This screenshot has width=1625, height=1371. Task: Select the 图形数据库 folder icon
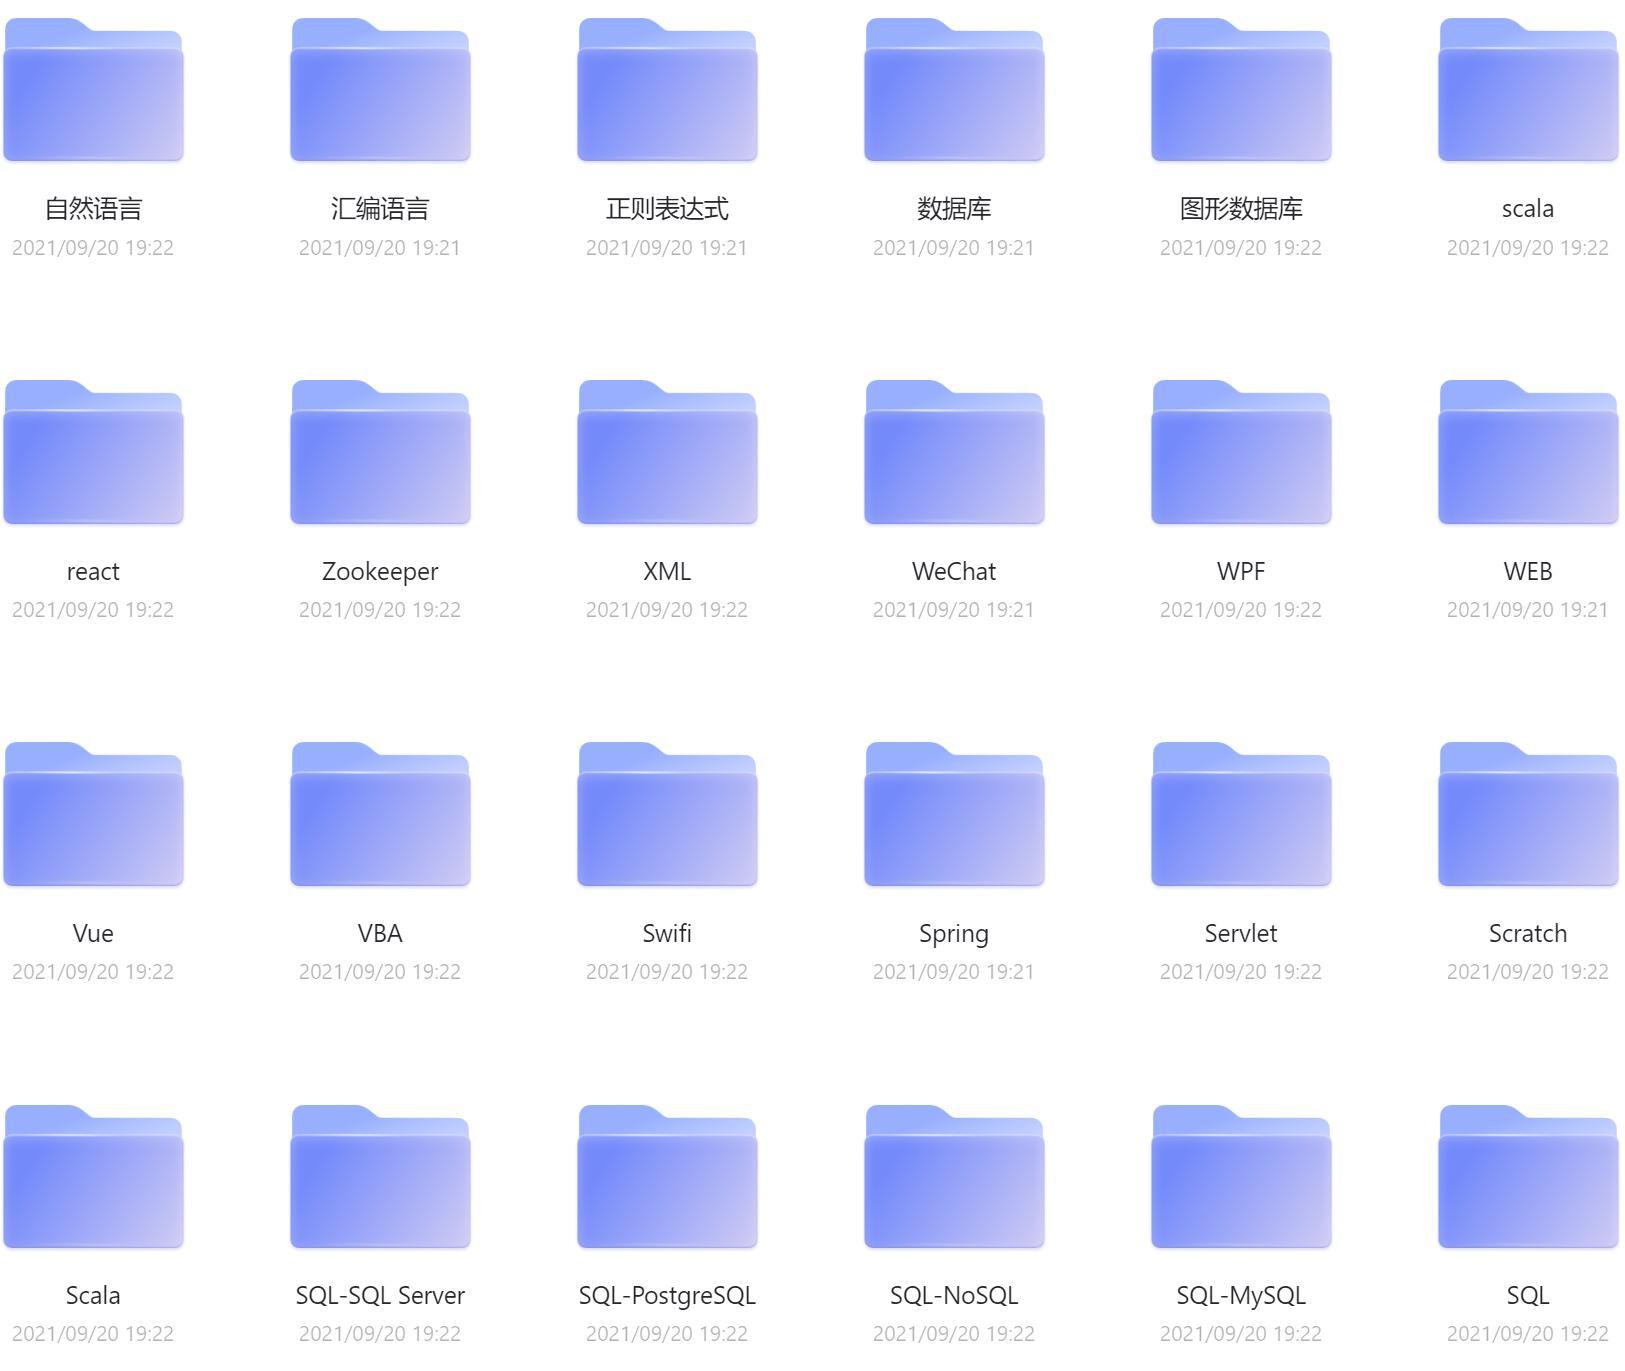point(1241,89)
